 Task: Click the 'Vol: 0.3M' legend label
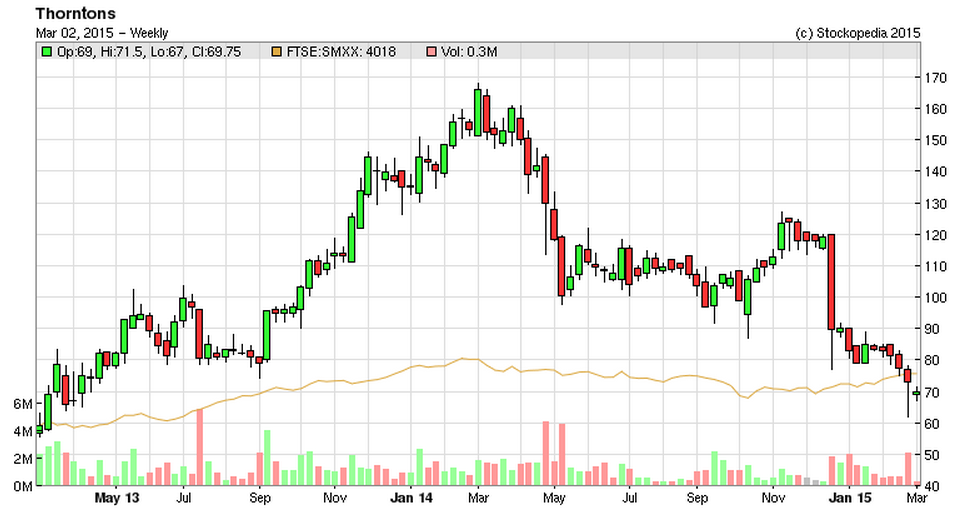pos(469,52)
